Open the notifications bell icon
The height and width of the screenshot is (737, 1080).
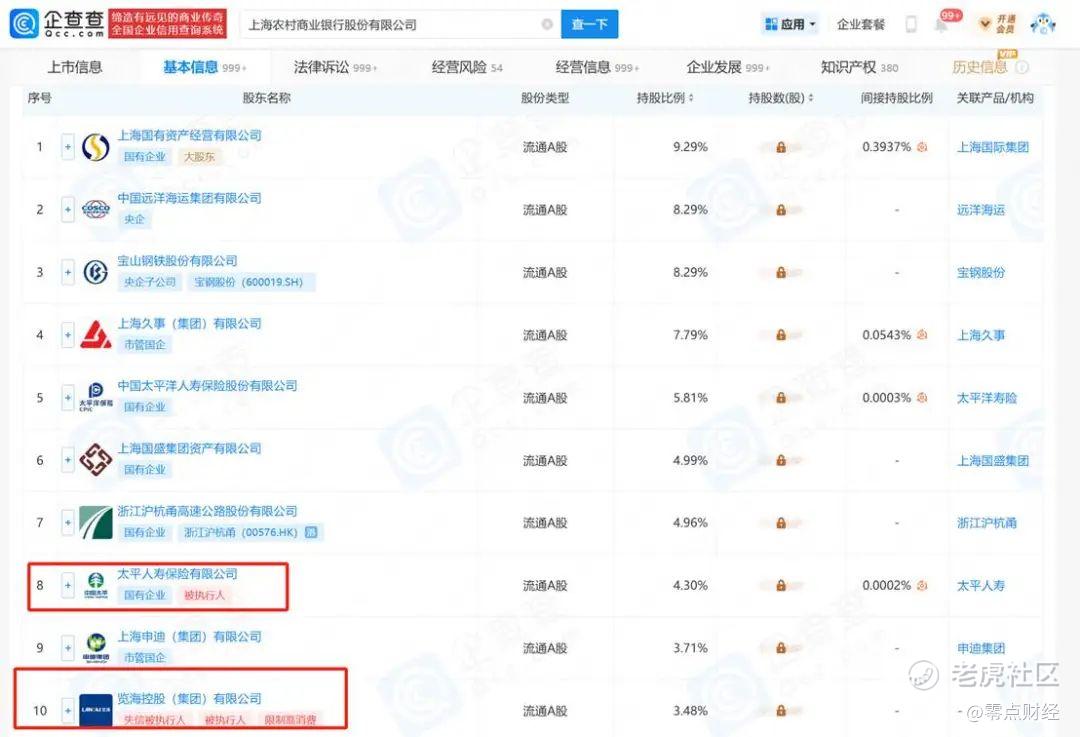(941, 25)
